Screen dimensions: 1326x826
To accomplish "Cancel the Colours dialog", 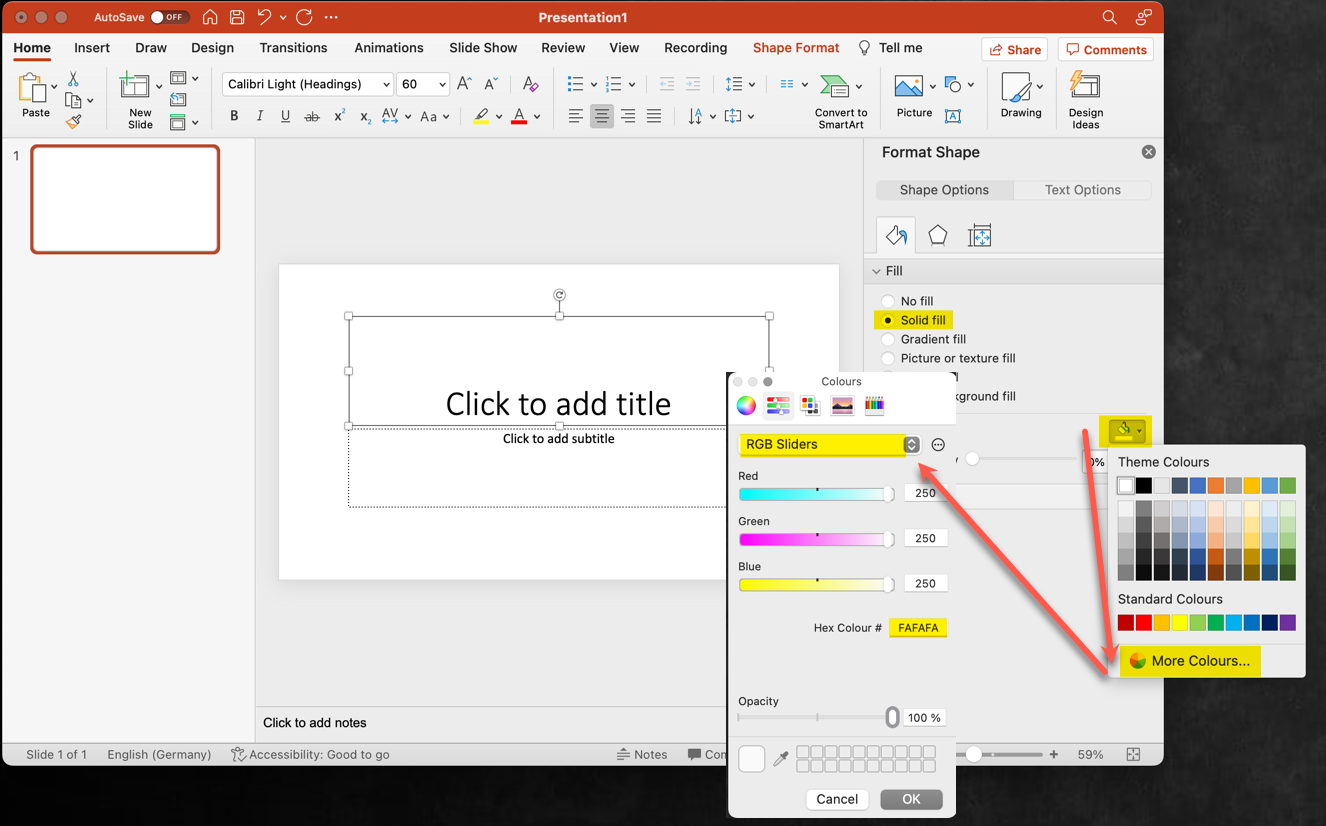I will click(x=837, y=799).
